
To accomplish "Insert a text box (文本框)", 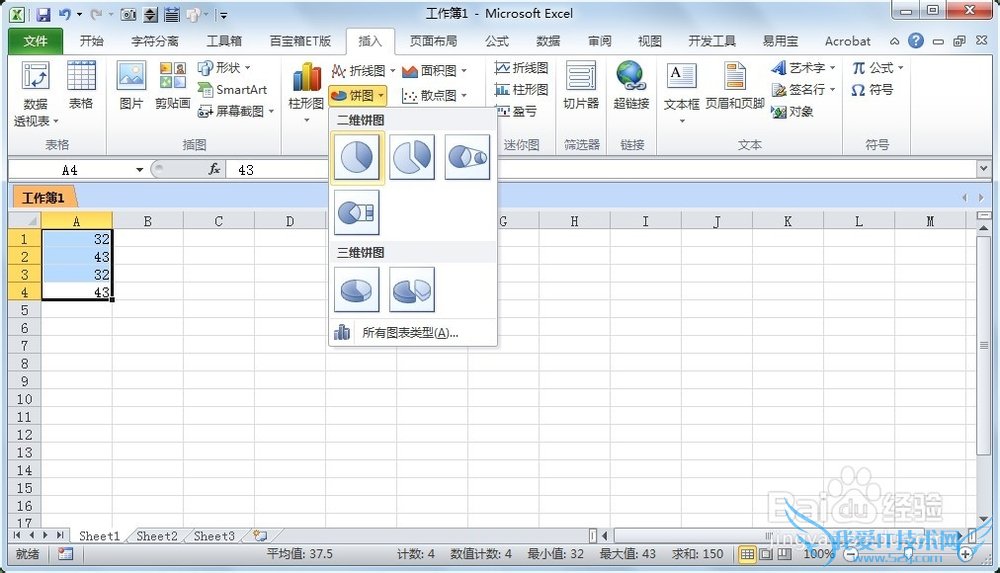I will pyautogui.click(x=681, y=92).
